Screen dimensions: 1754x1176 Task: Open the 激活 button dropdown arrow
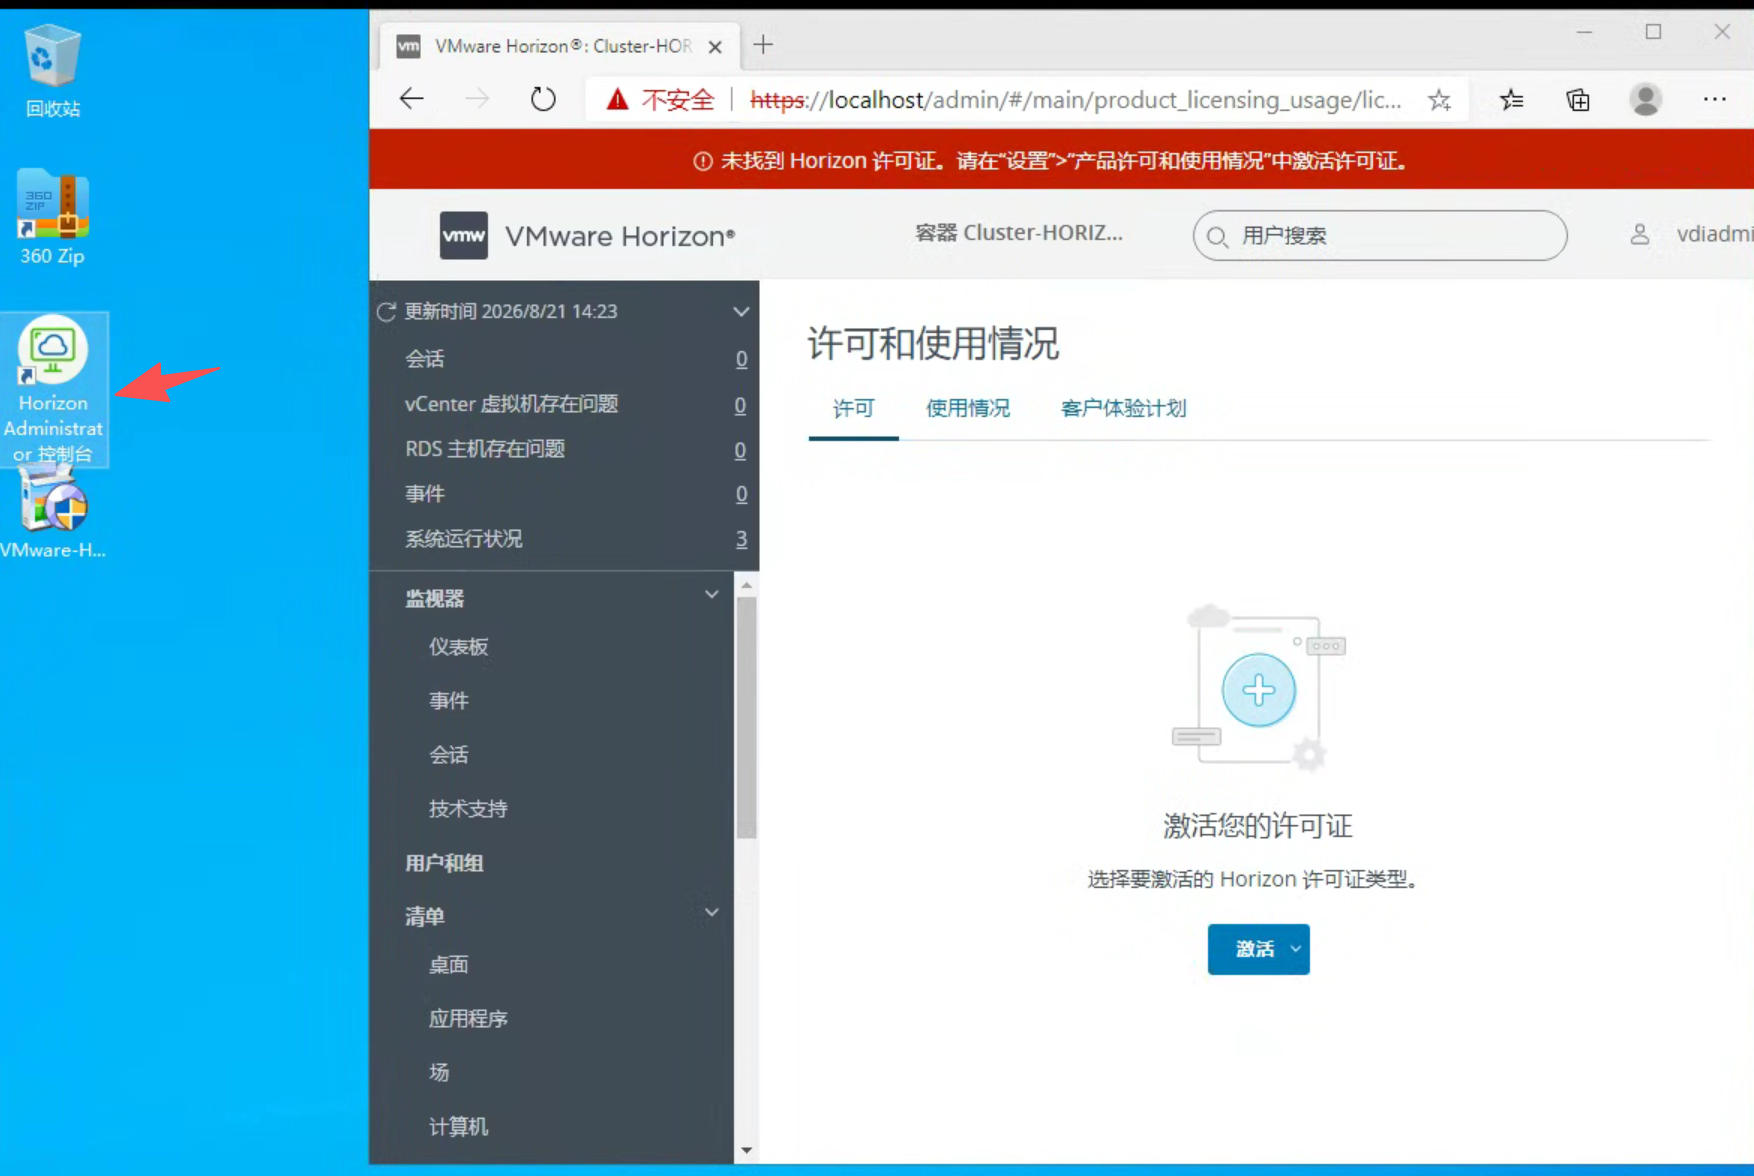pos(1296,949)
